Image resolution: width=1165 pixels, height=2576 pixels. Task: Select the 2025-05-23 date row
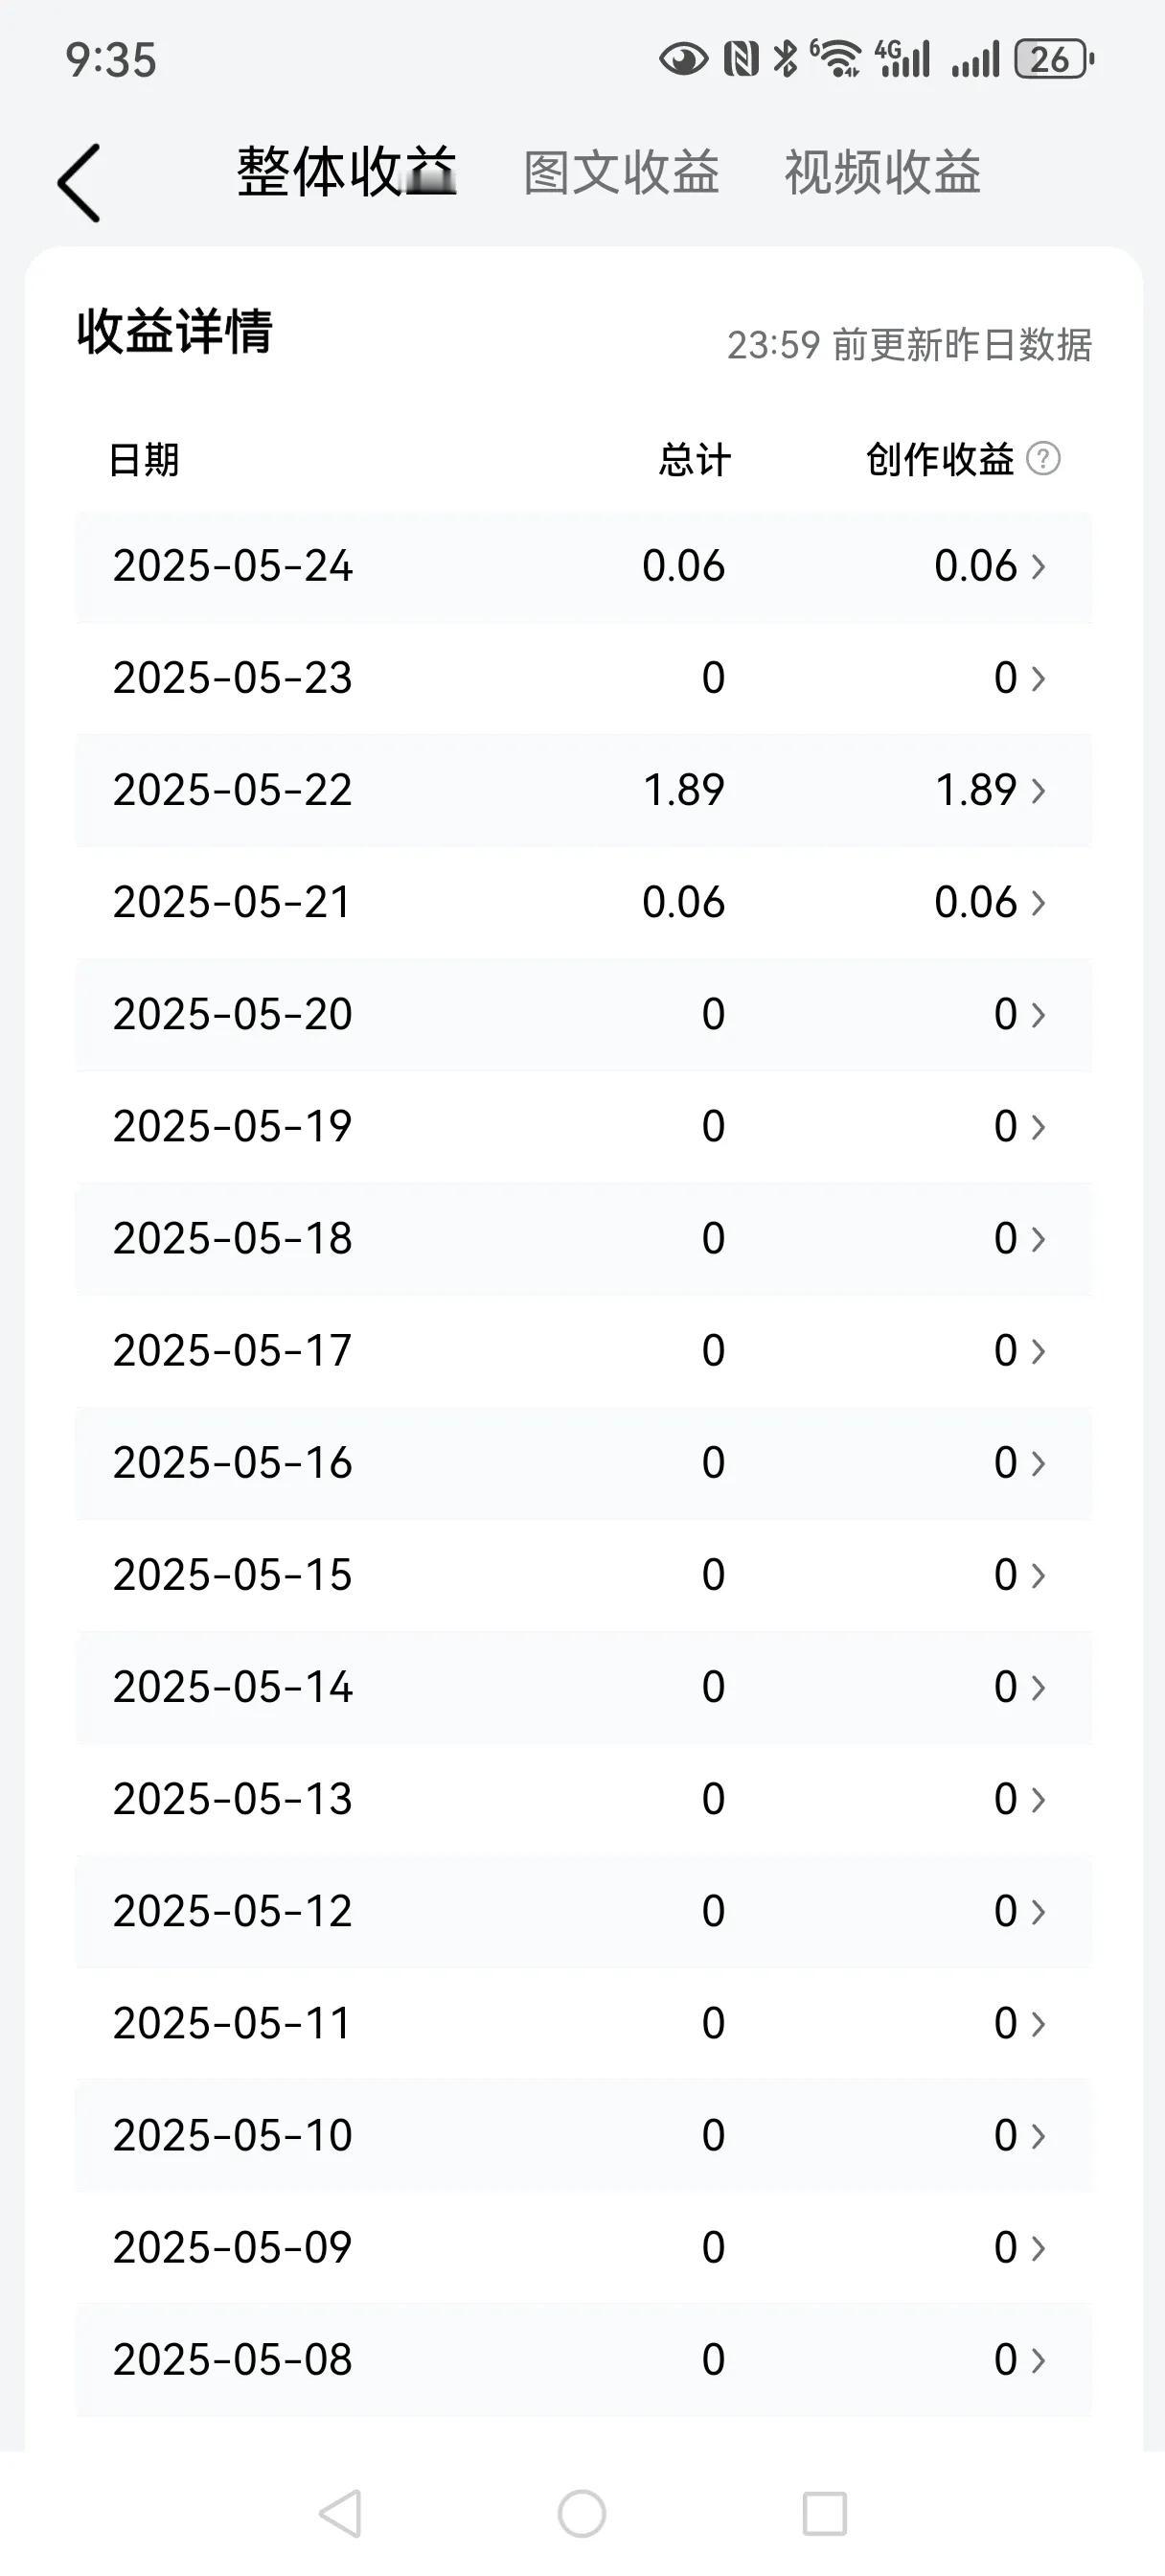pyautogui.click(x=584, y=679)
